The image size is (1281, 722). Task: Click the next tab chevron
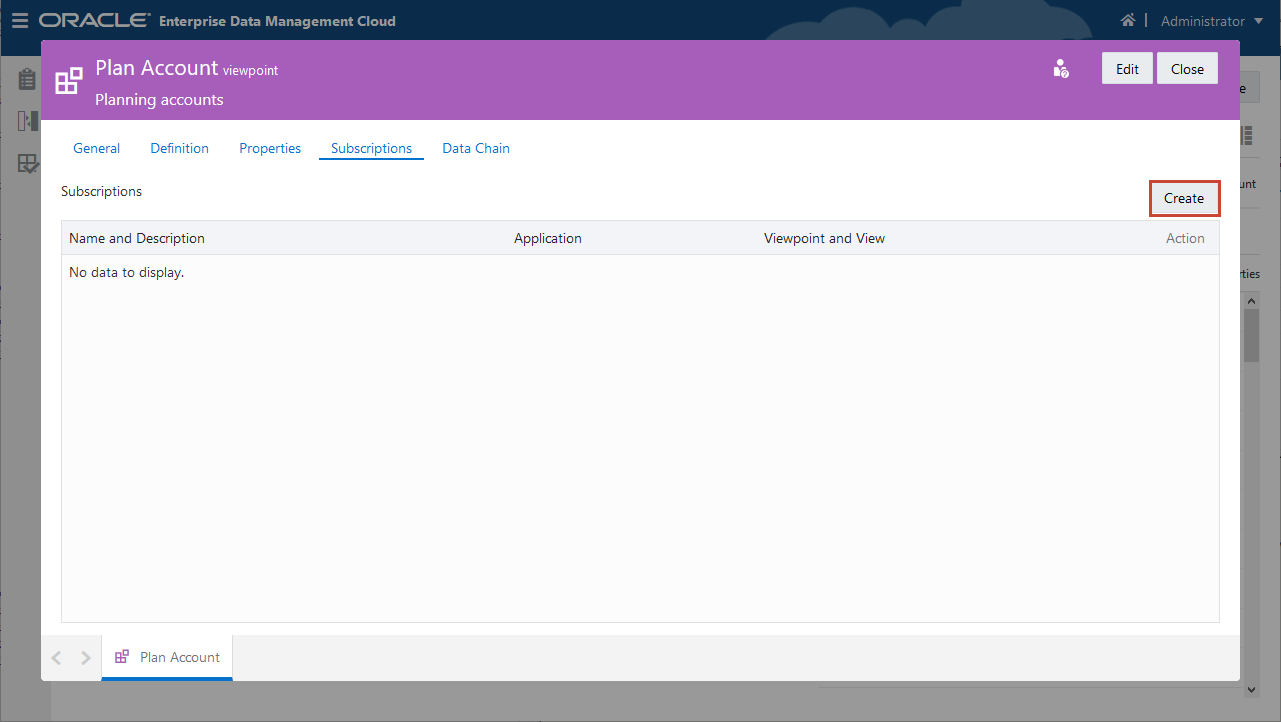(x=85, y=657)
